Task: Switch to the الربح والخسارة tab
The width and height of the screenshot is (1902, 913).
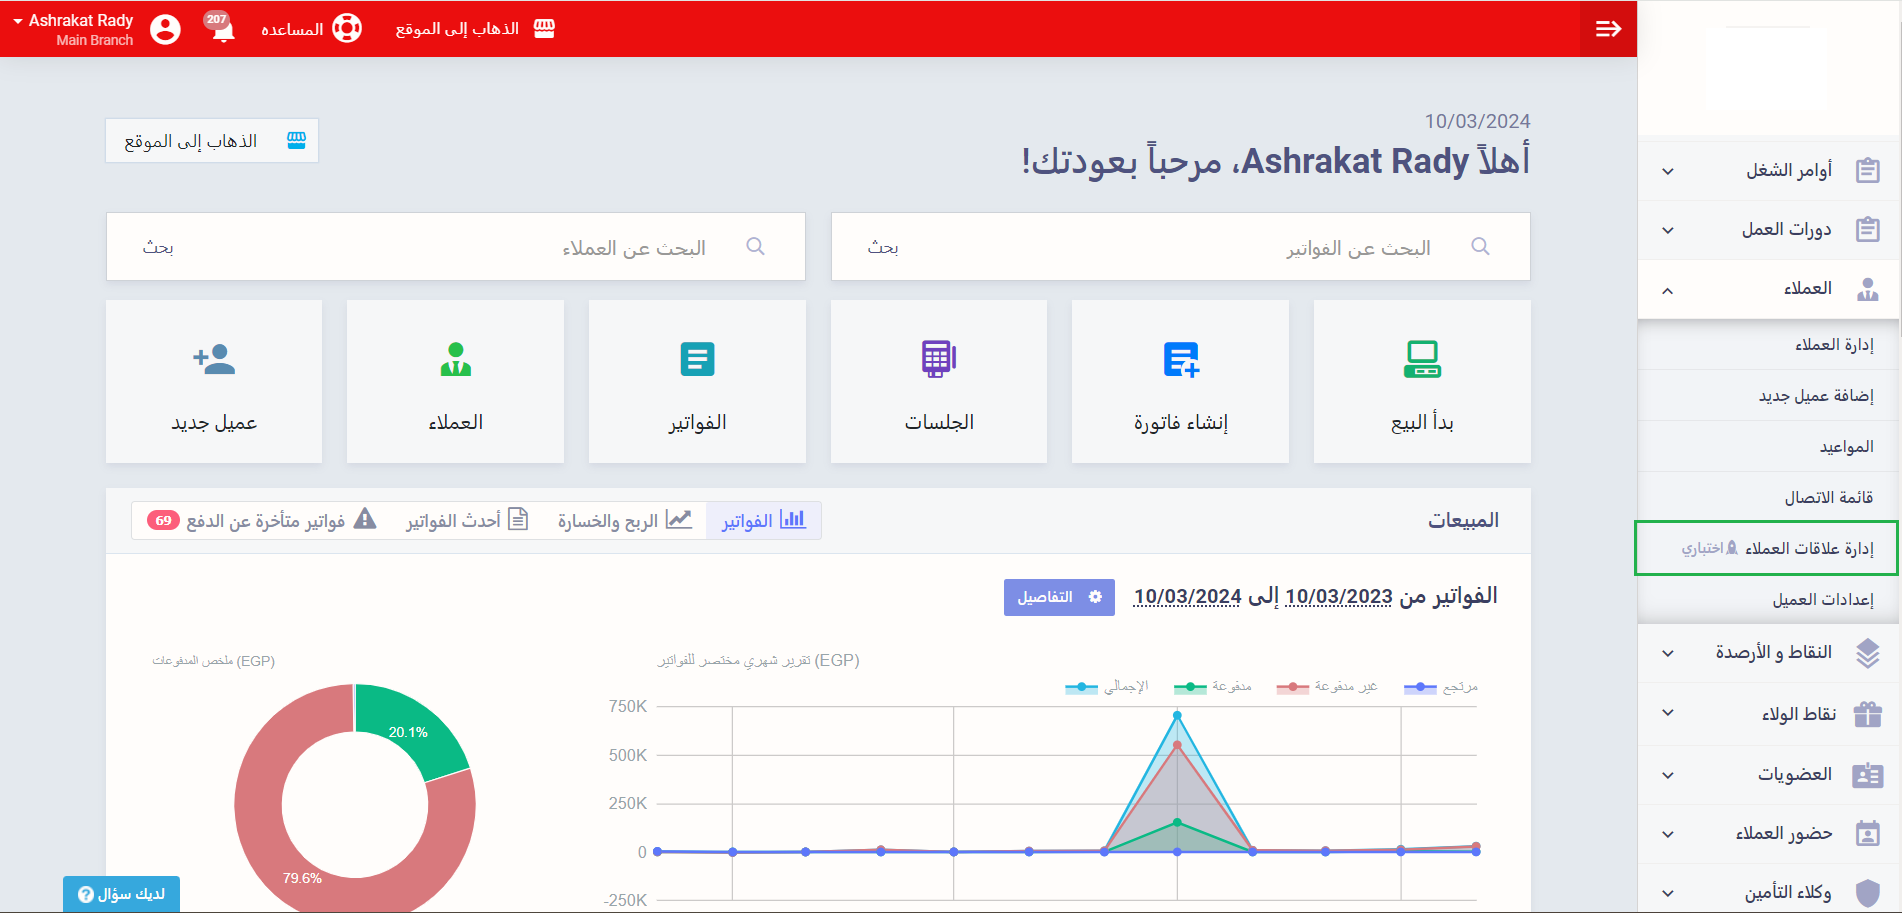Action: (624, 521)
